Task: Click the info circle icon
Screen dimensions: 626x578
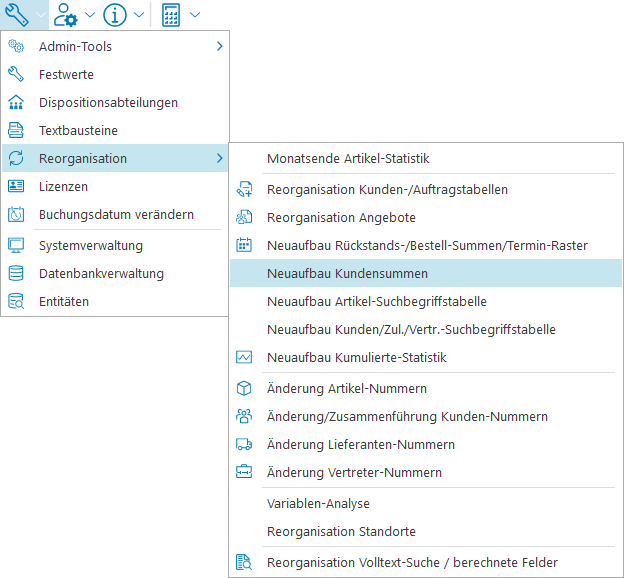Action: coord(115,14)
